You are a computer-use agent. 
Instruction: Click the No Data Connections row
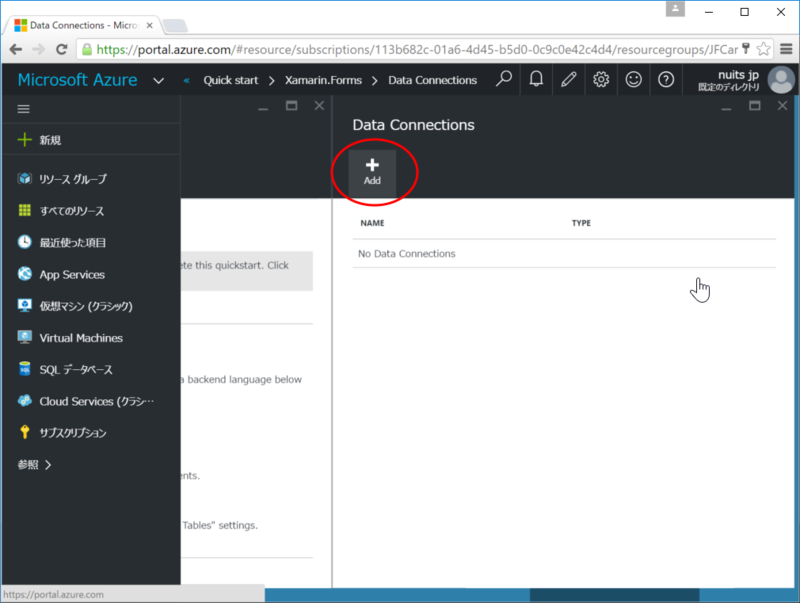click(x=564, y=254)
